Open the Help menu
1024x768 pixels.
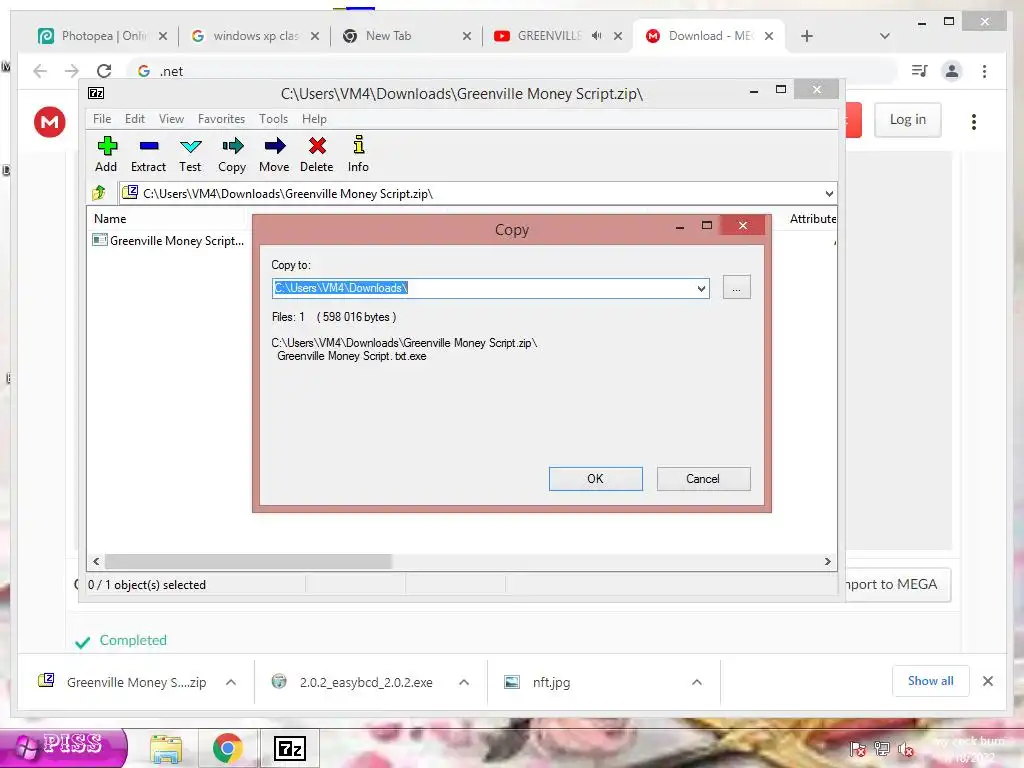tap(314, 119)
